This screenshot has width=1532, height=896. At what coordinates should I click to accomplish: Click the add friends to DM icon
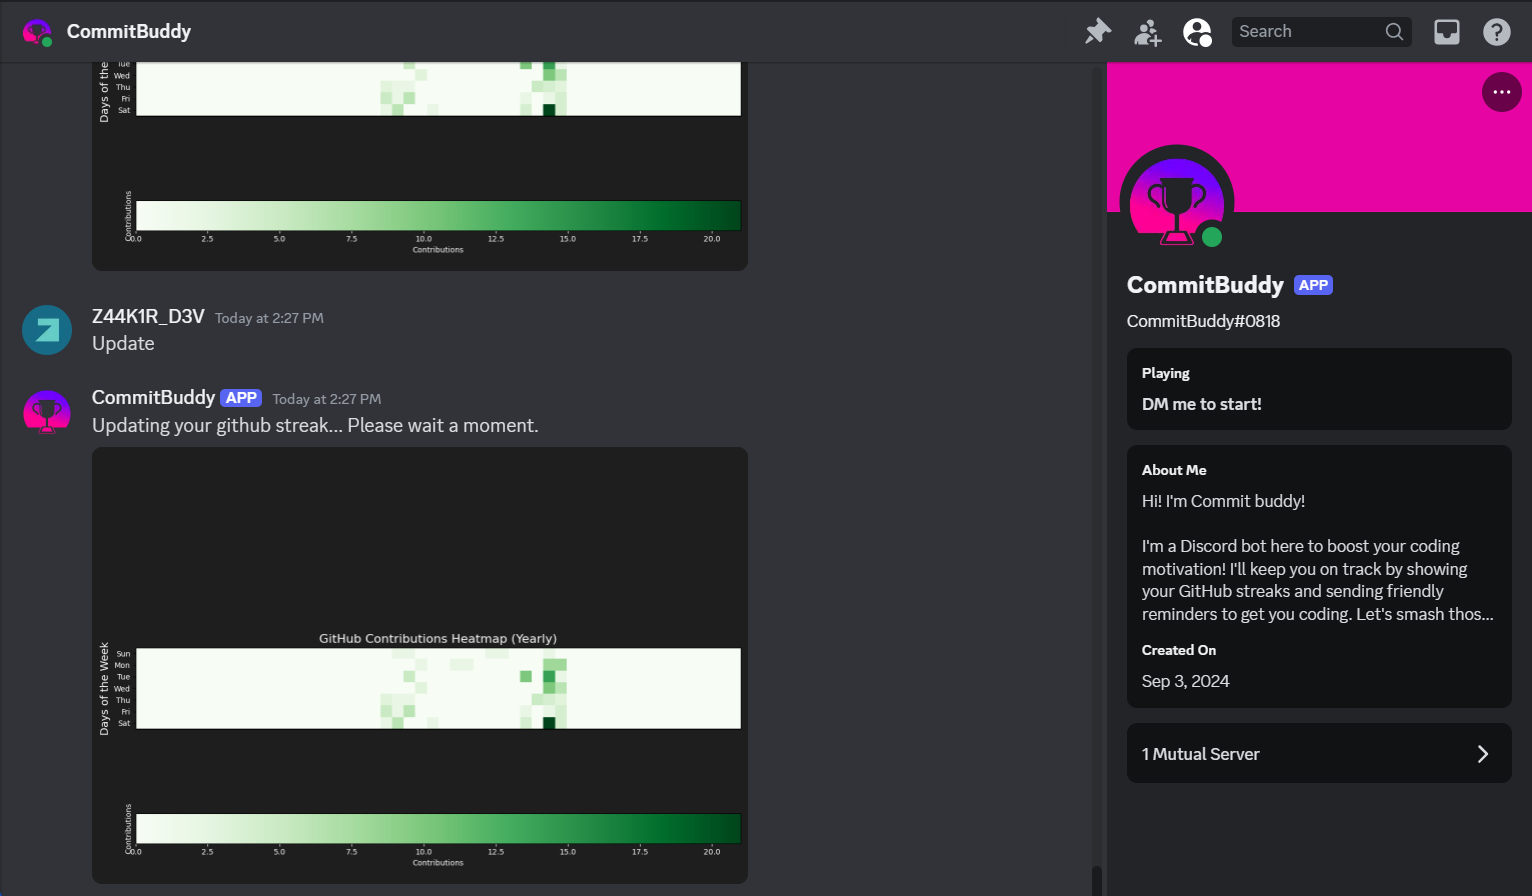pyautogui.click(x=1148, y=32)
